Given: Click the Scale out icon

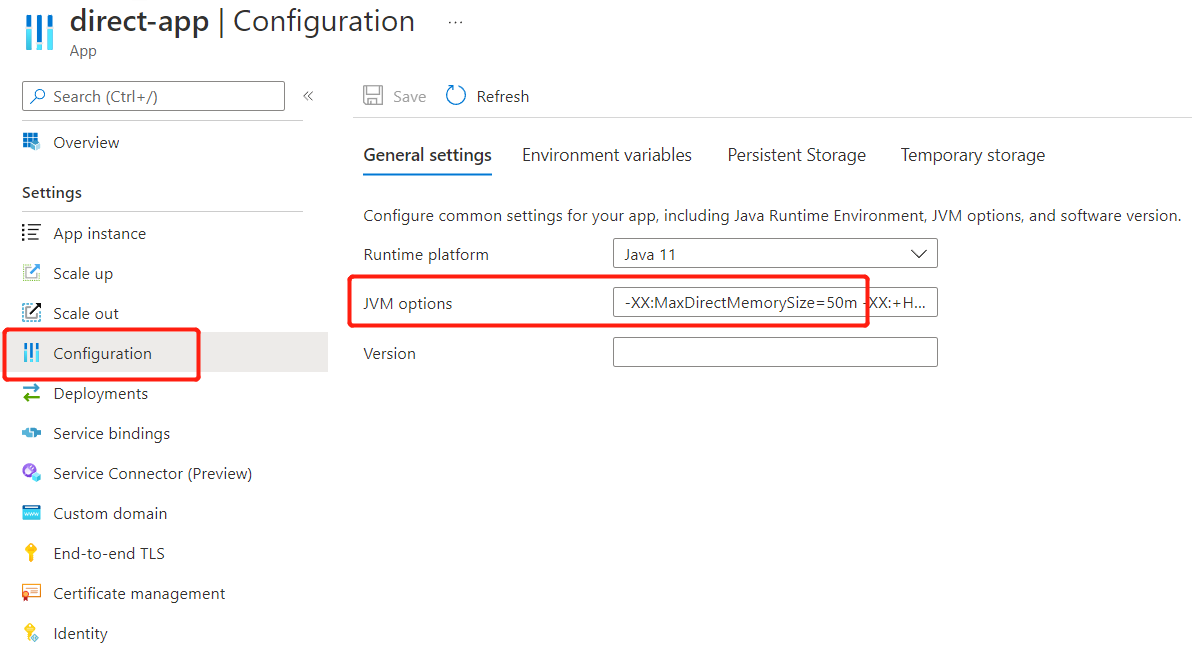Looking at the screenshot, I should tap(31, 313).
